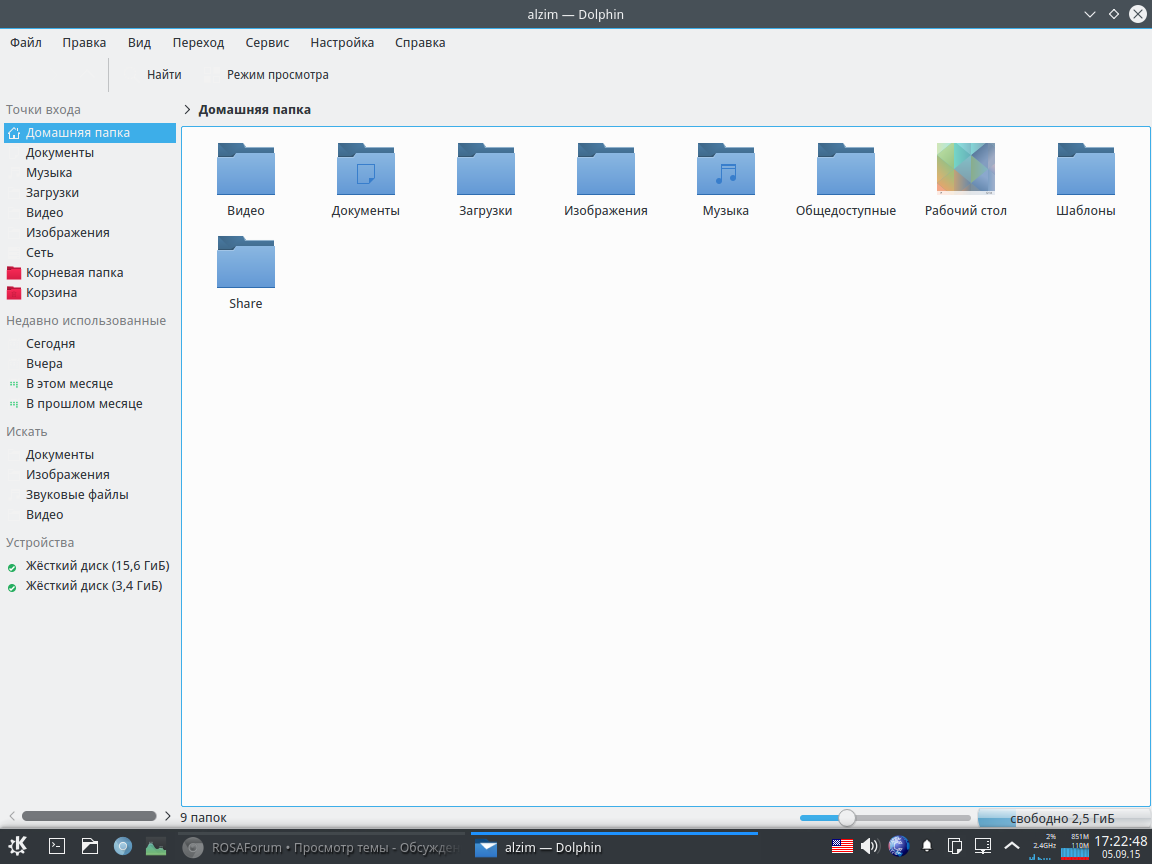This screenshot has width=1152, height=864.
Task: Open the Вид menu
Action: point(139,43)
